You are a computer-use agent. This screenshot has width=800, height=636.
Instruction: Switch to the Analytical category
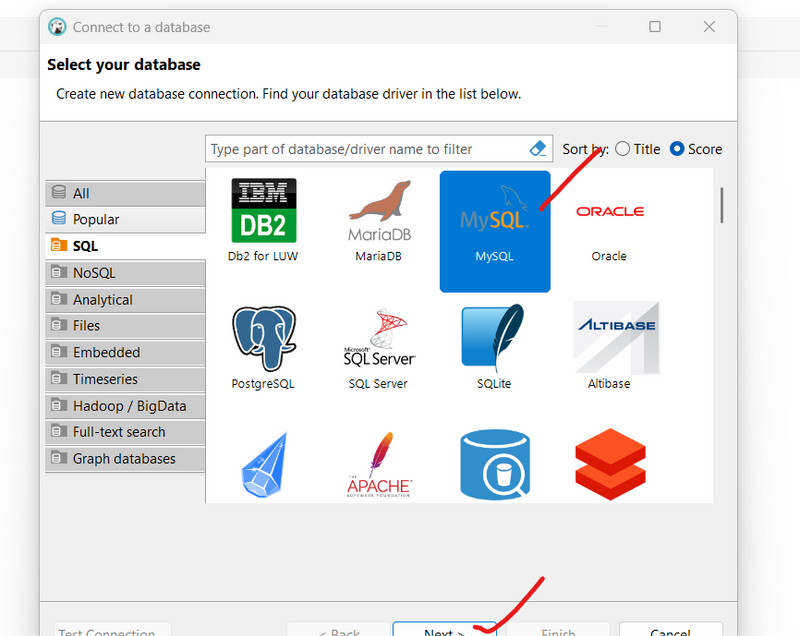pyautogui.click(x=125, y=299)
